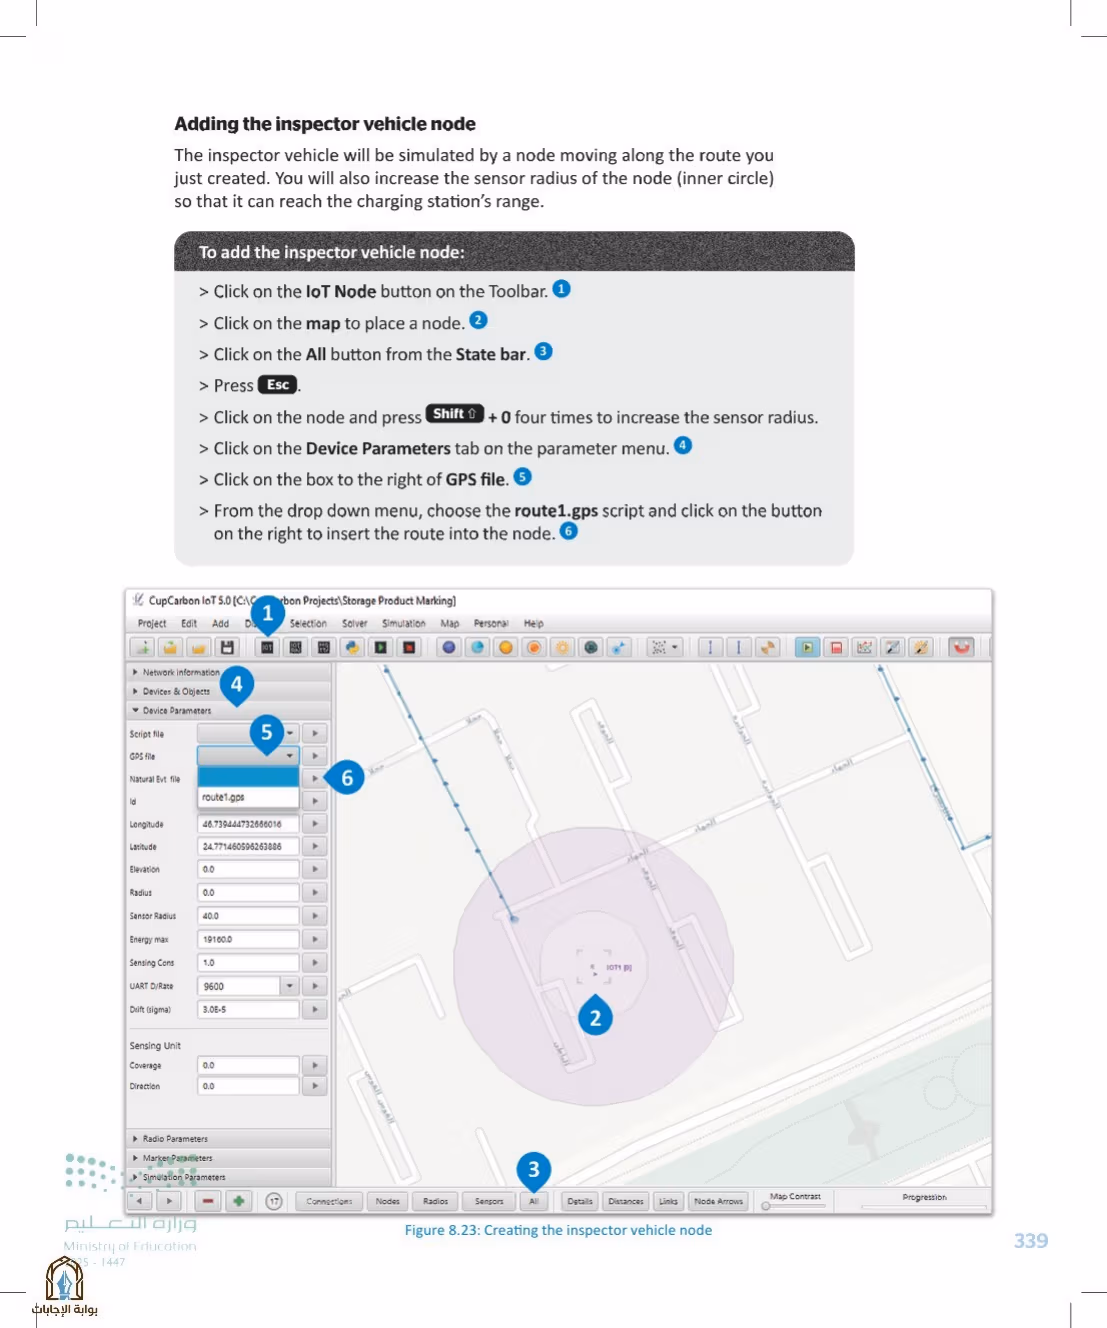This screenshot has width=1107, height=1328.
Task: Open the Solver menu
Action: point(354,623)
